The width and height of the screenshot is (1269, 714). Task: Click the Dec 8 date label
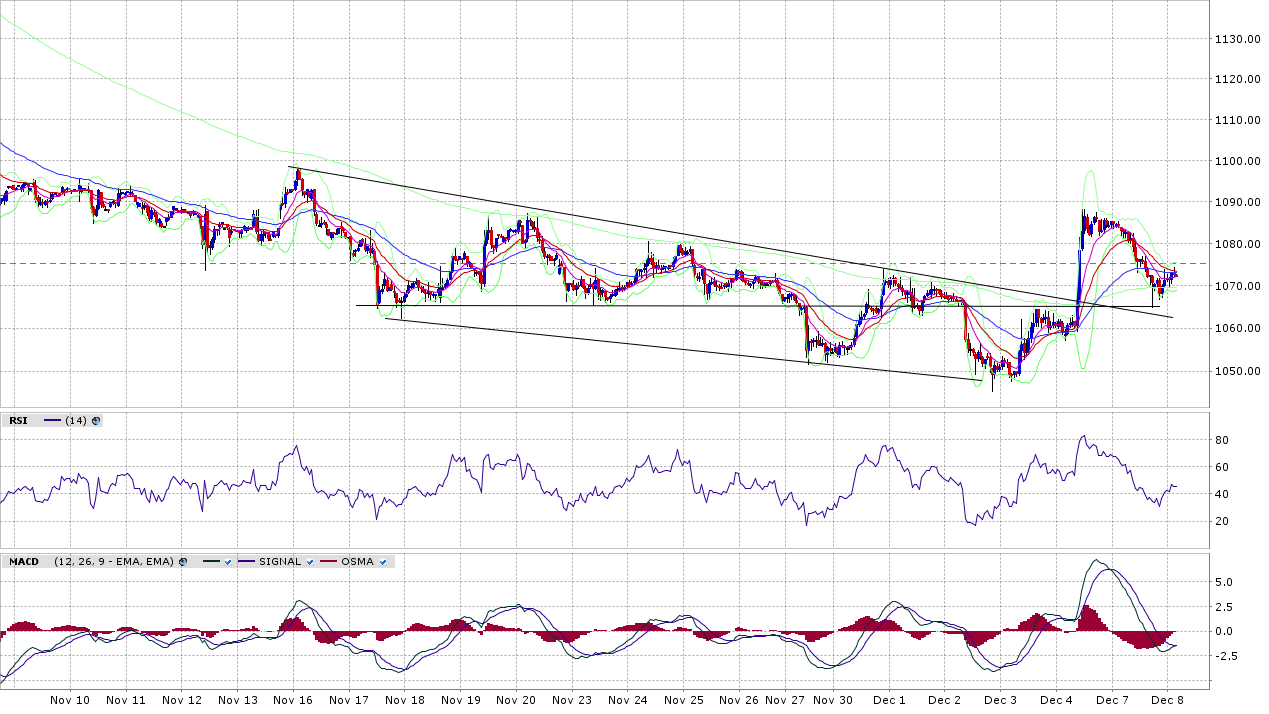point(1166,701)
